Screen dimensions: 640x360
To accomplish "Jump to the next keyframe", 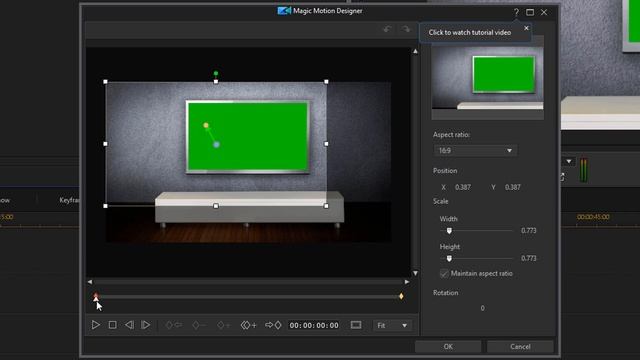I will tap(273, 325).
